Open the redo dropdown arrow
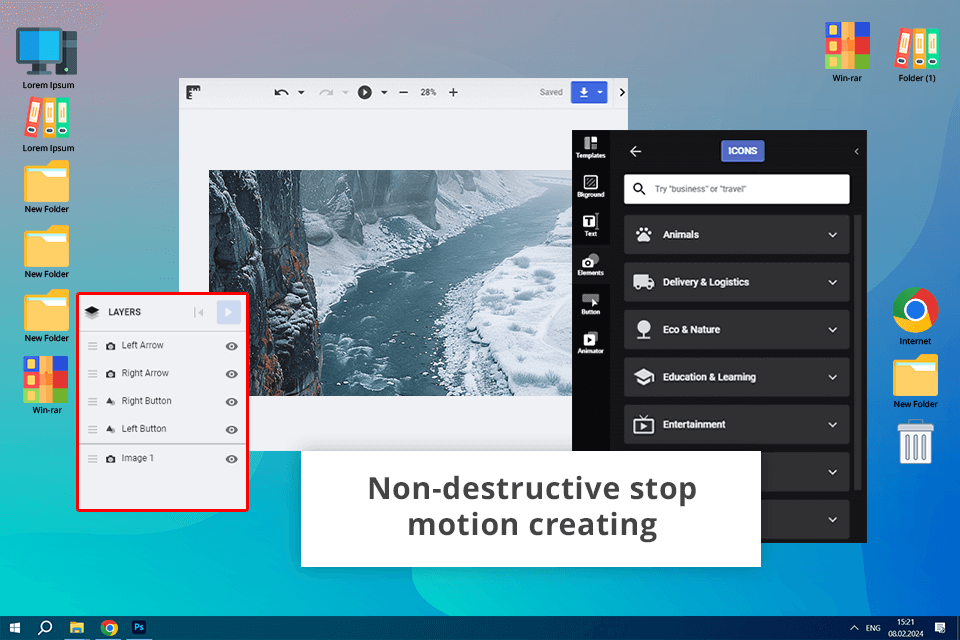Image resolution: width=960 pixels, height=640 pixels. click(x=345, y=92)
